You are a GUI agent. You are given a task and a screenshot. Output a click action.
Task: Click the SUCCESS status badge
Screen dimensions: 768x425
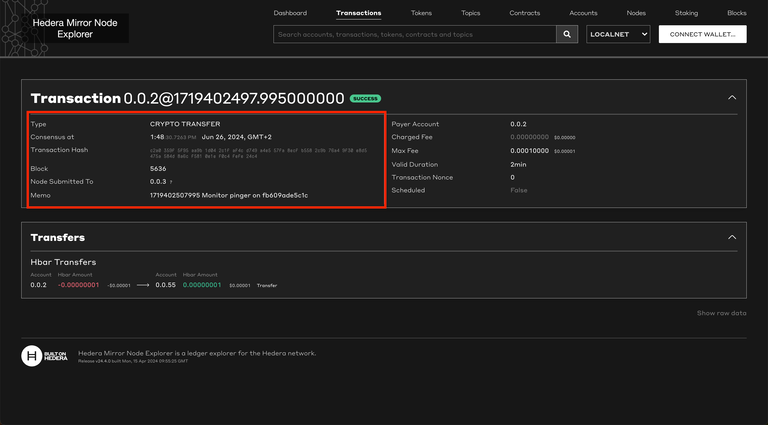tap(365, 98)
